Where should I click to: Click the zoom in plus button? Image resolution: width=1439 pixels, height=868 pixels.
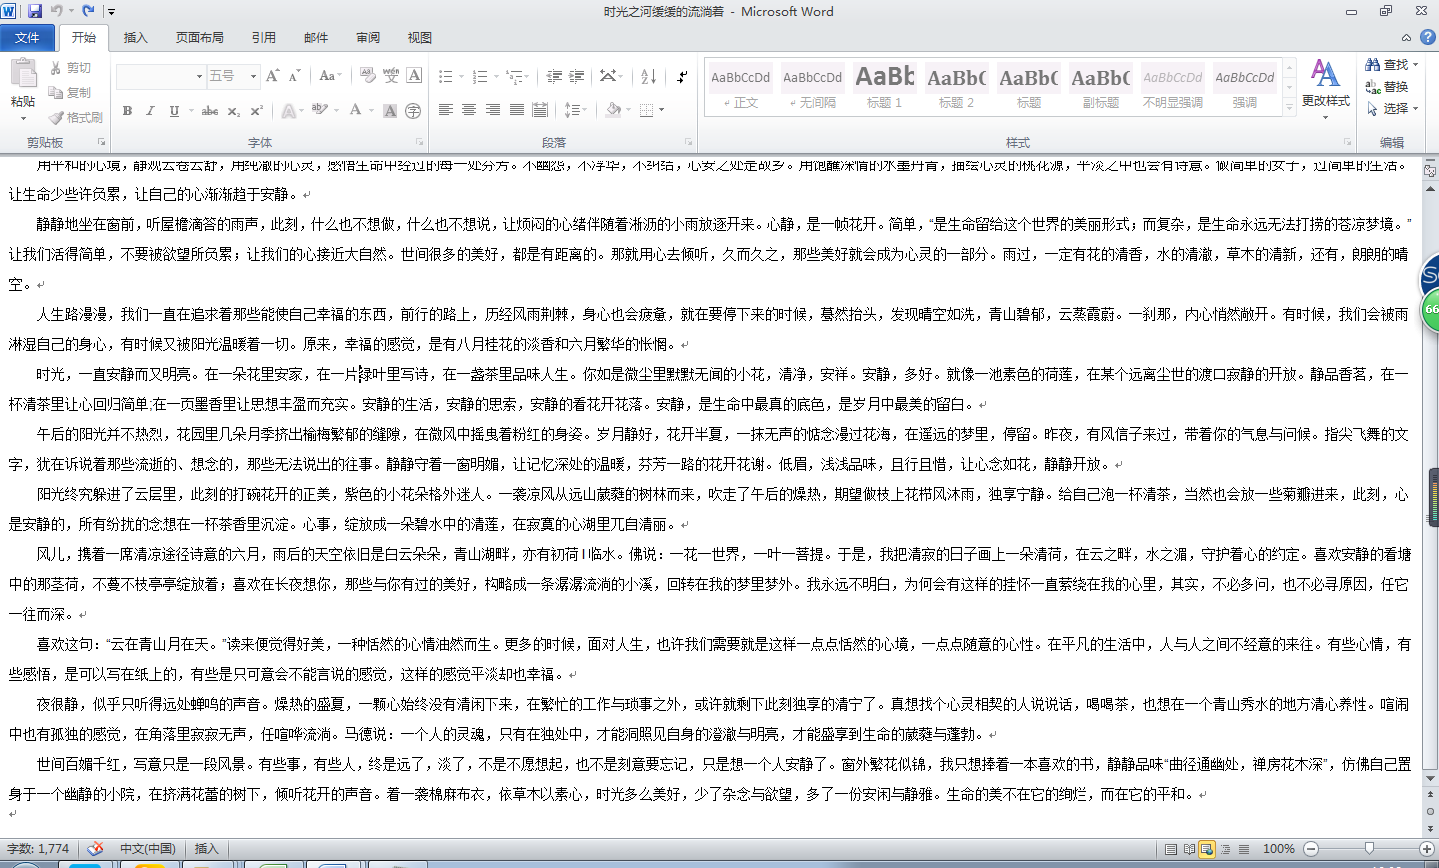[1427, 849]
